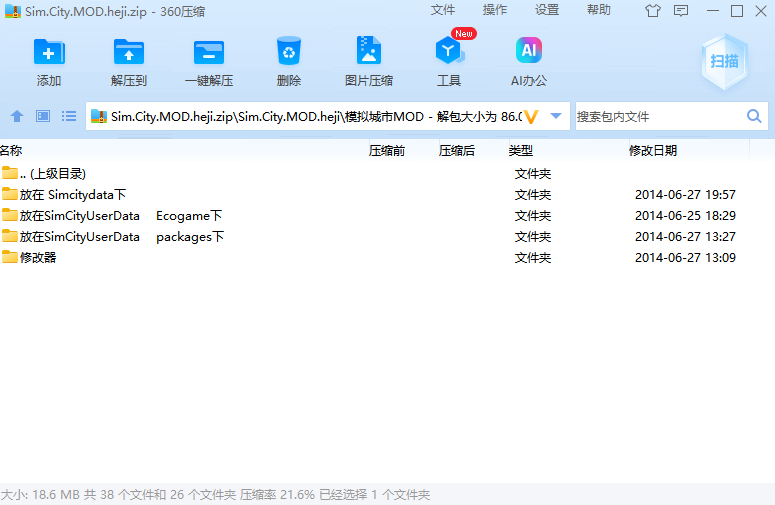Click the orange V icon in the address bar

(x=531, y=117)
